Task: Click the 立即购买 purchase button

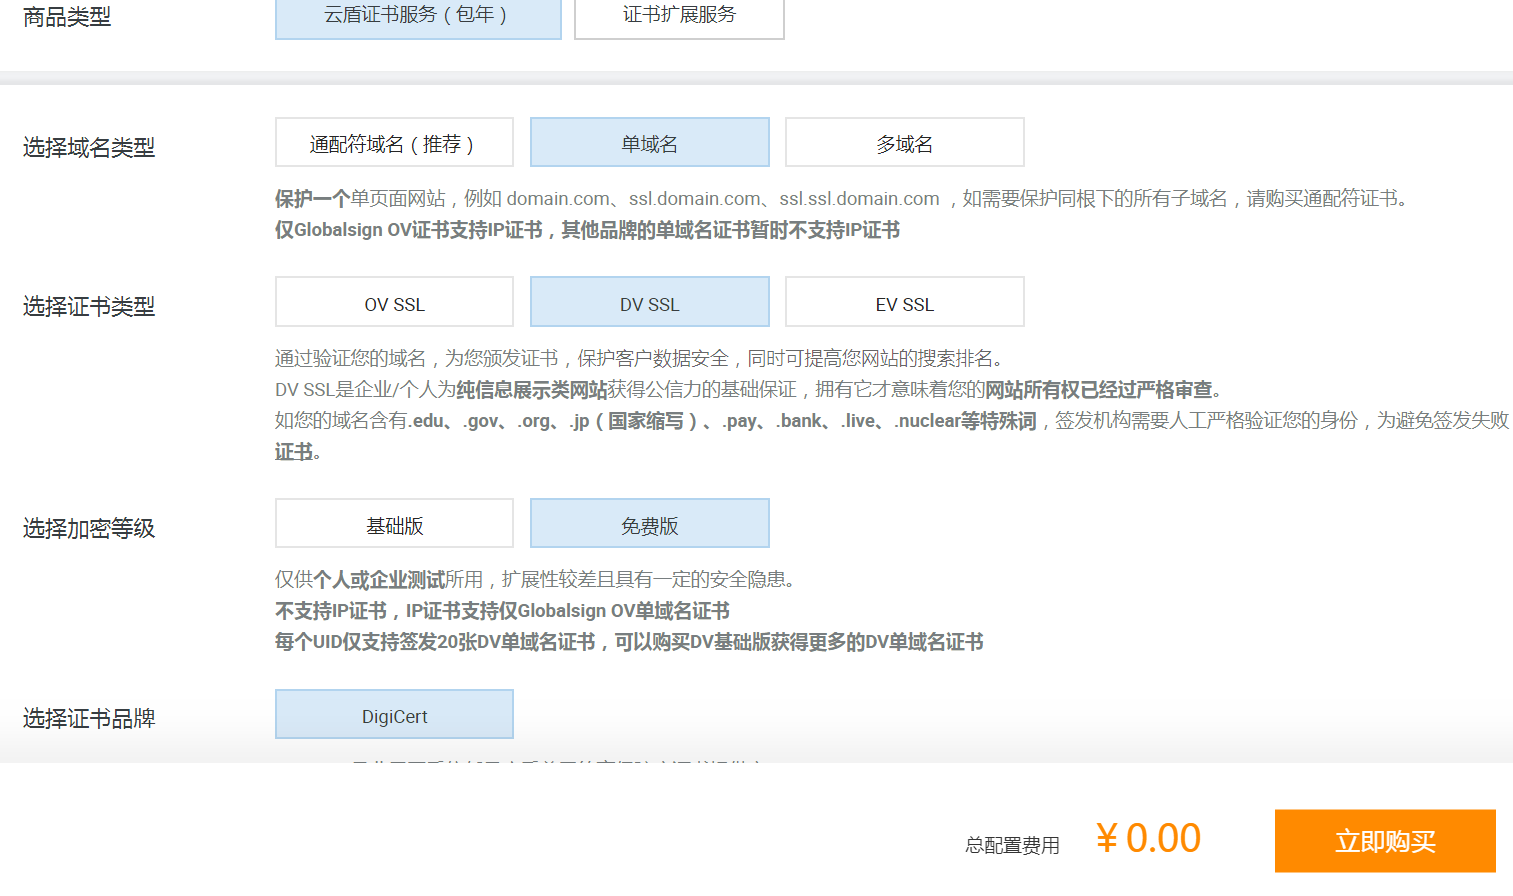Action: coord(1384,841)
